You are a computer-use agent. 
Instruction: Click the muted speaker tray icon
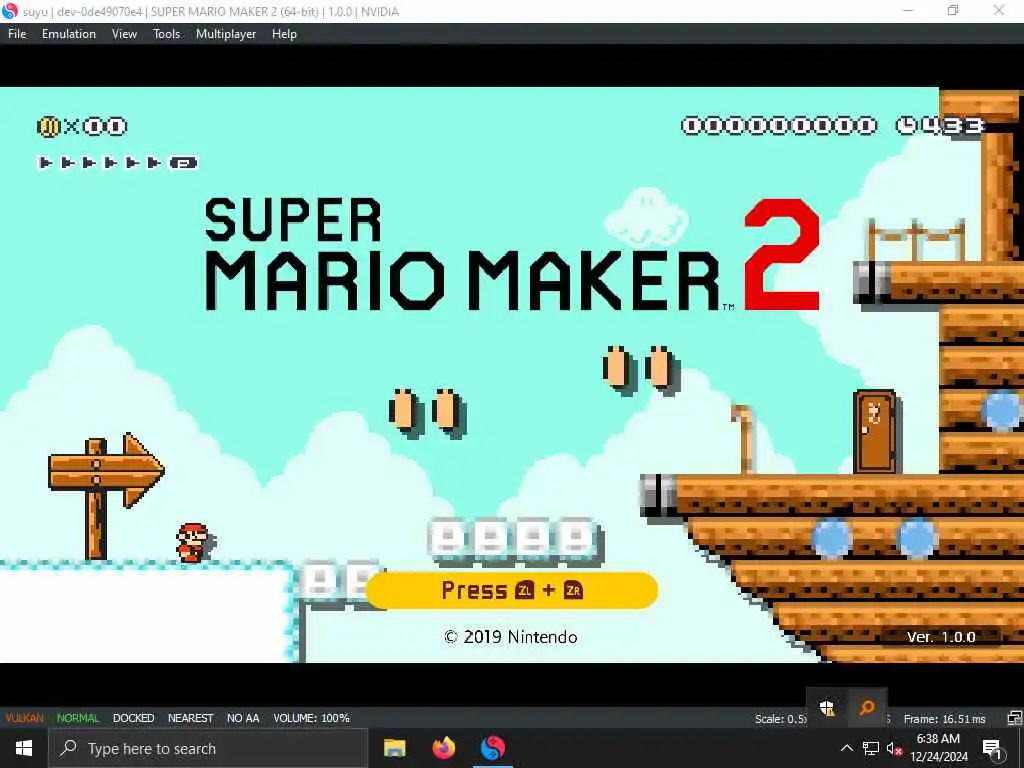click(x=894, y=748)
